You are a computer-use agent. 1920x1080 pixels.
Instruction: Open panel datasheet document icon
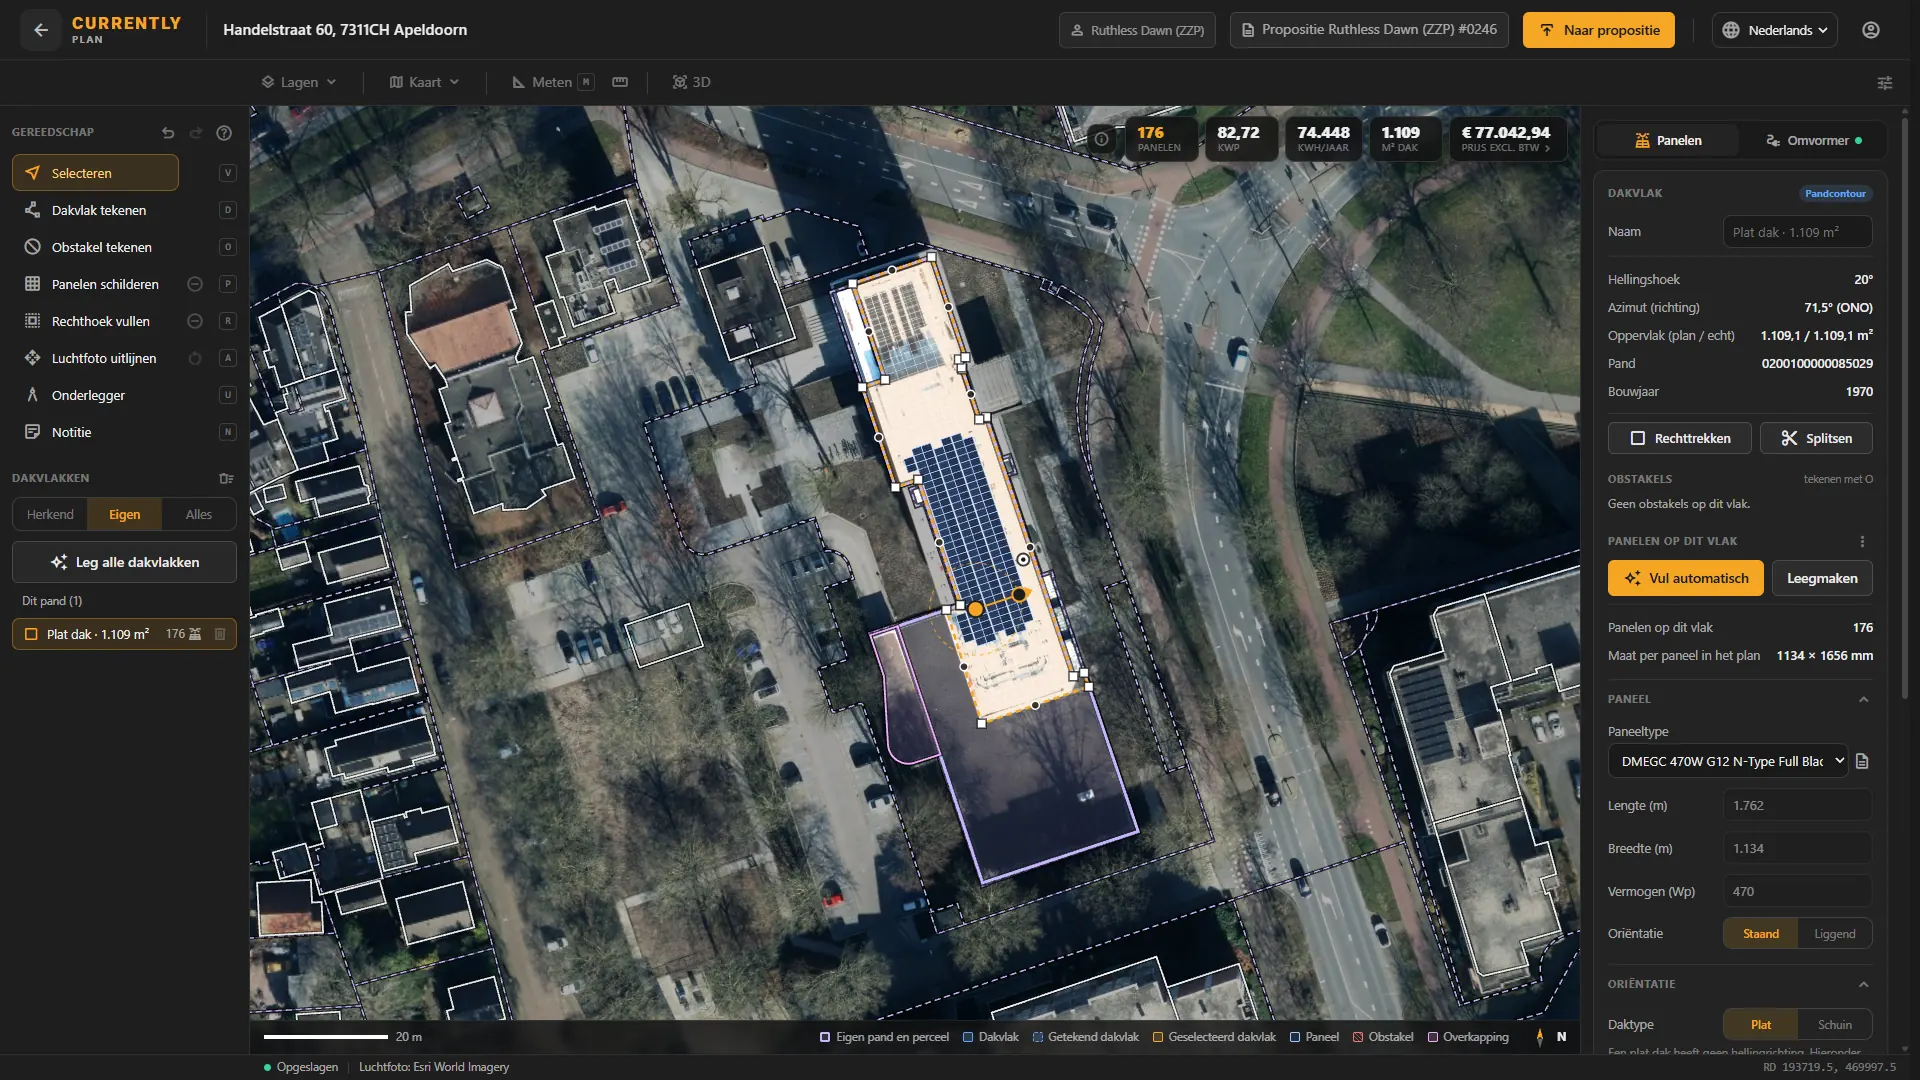1862,761
